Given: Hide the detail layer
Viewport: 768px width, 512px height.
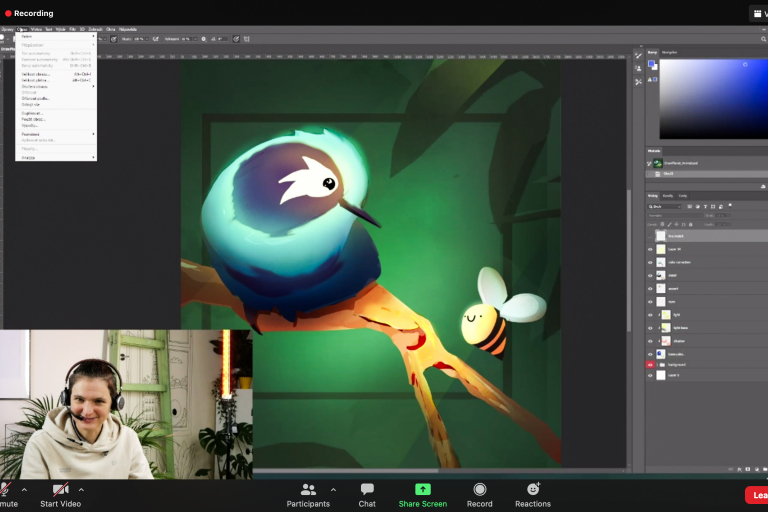Looking at the screenshot, I should click(x=650, y=275).
